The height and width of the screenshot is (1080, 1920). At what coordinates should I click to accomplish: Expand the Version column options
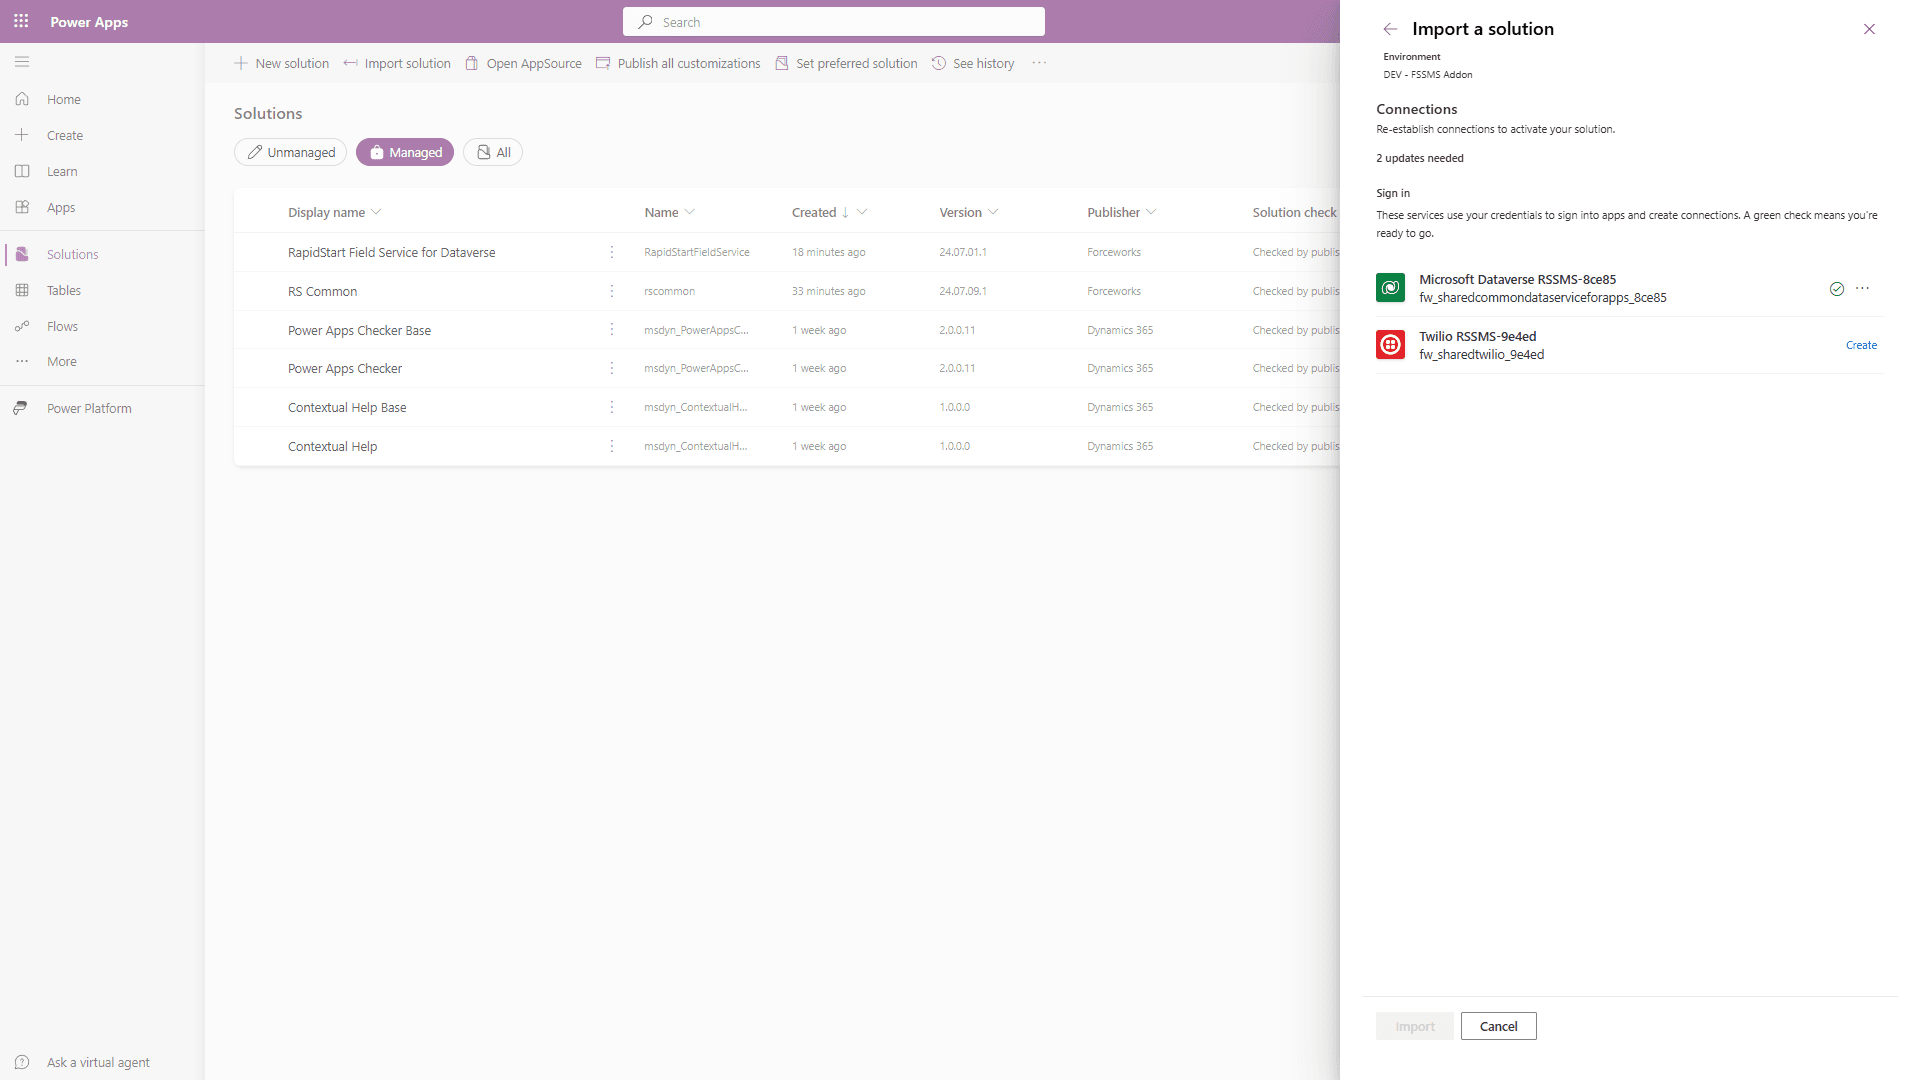[994, 212]
